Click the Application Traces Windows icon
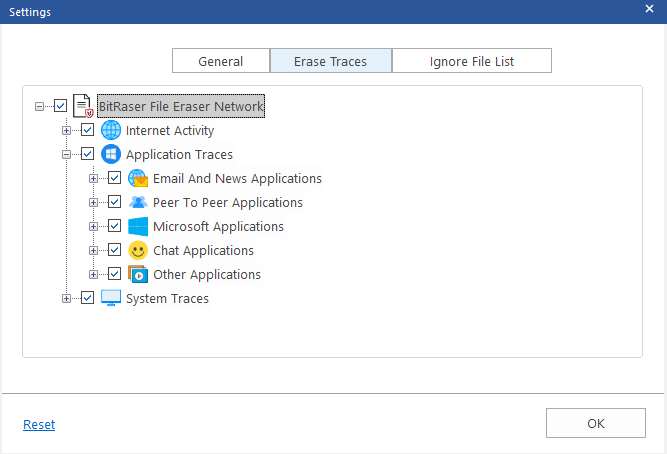 [x=111, y=154]
